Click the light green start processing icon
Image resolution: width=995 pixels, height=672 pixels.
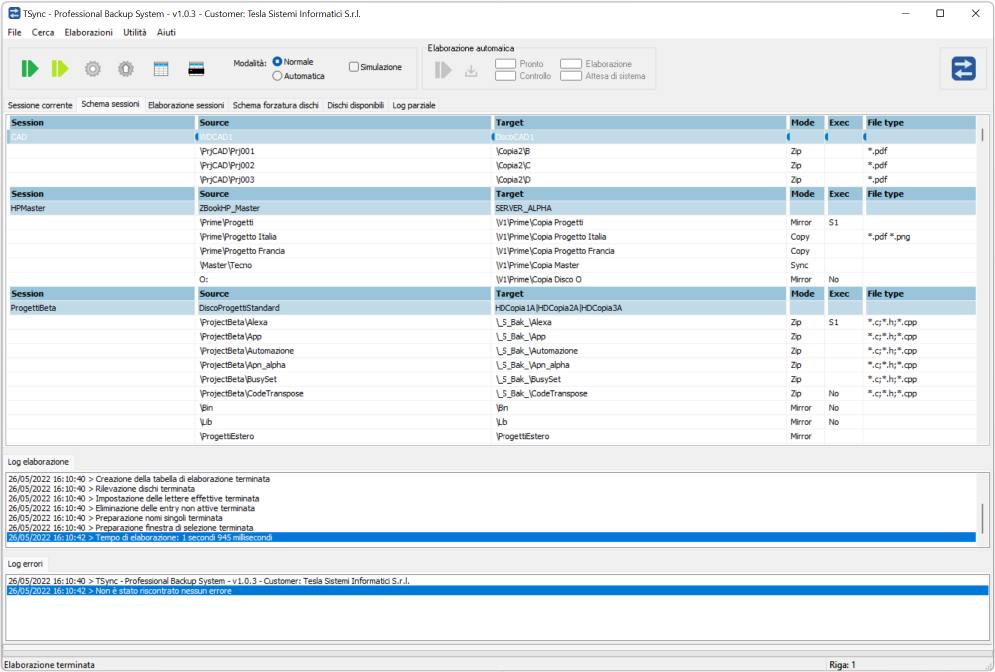coord(60,69)
